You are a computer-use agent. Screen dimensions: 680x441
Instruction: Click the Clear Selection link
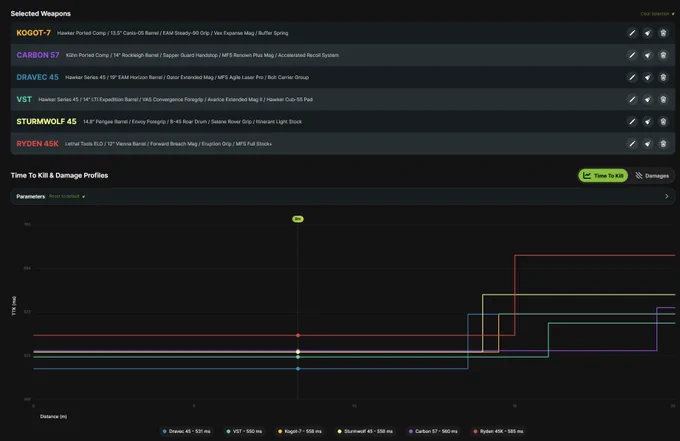point(657,14)
